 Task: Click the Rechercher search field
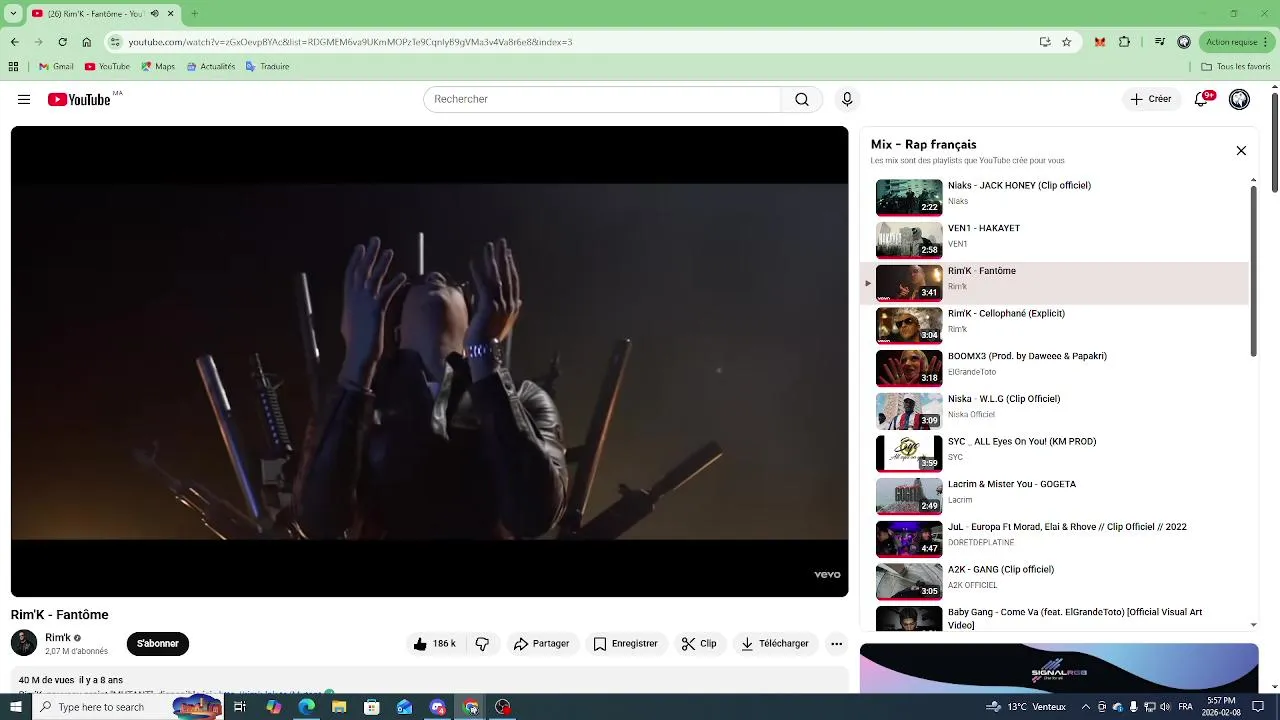coord(602,99)
